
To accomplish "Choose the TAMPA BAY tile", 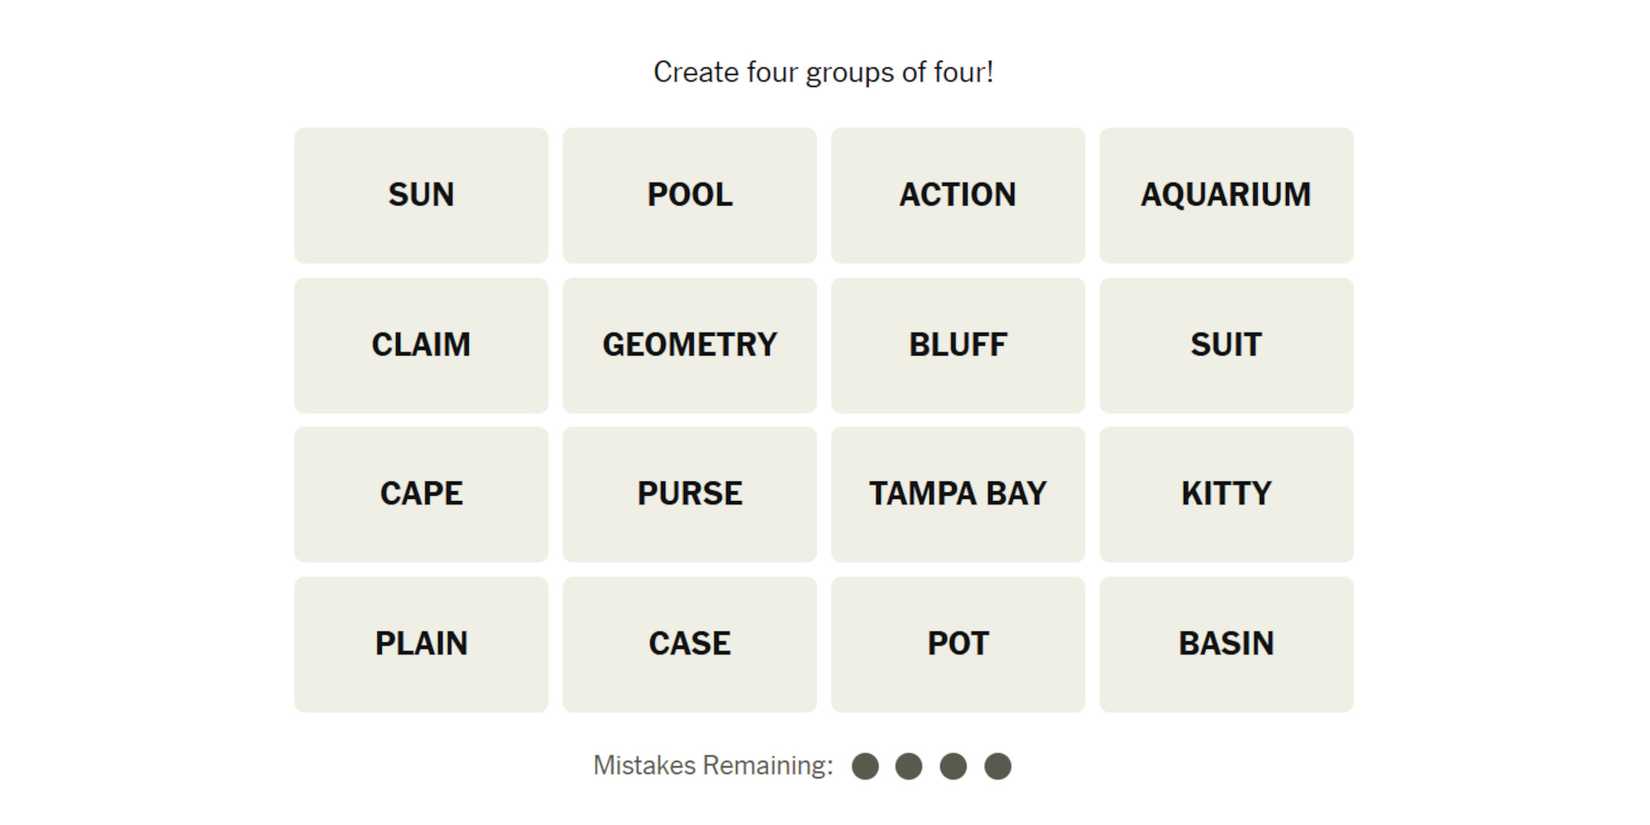I will point(957,494).
